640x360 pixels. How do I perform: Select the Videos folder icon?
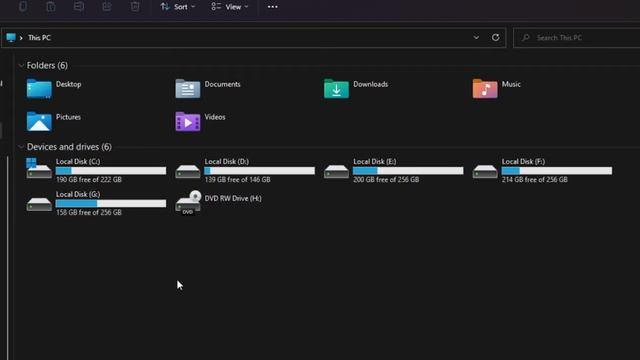click(x=188, y=122)
